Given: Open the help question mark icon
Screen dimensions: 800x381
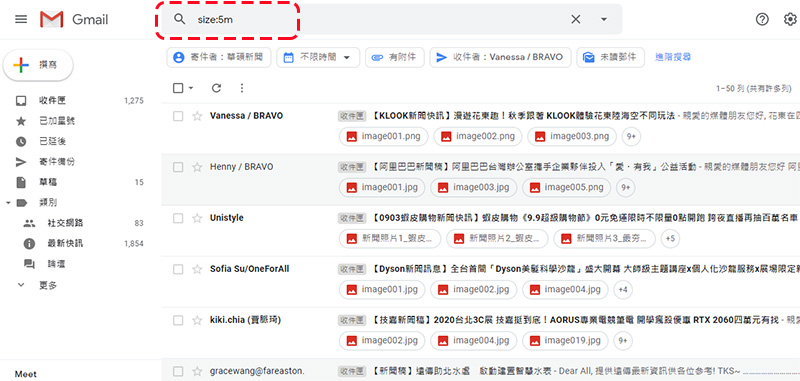Looking at the screenshot, I should click(x=762, y=19).
